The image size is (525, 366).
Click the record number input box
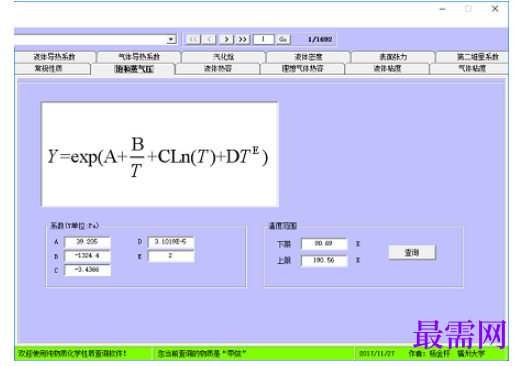pyautogui.click(x=264, y=39)
